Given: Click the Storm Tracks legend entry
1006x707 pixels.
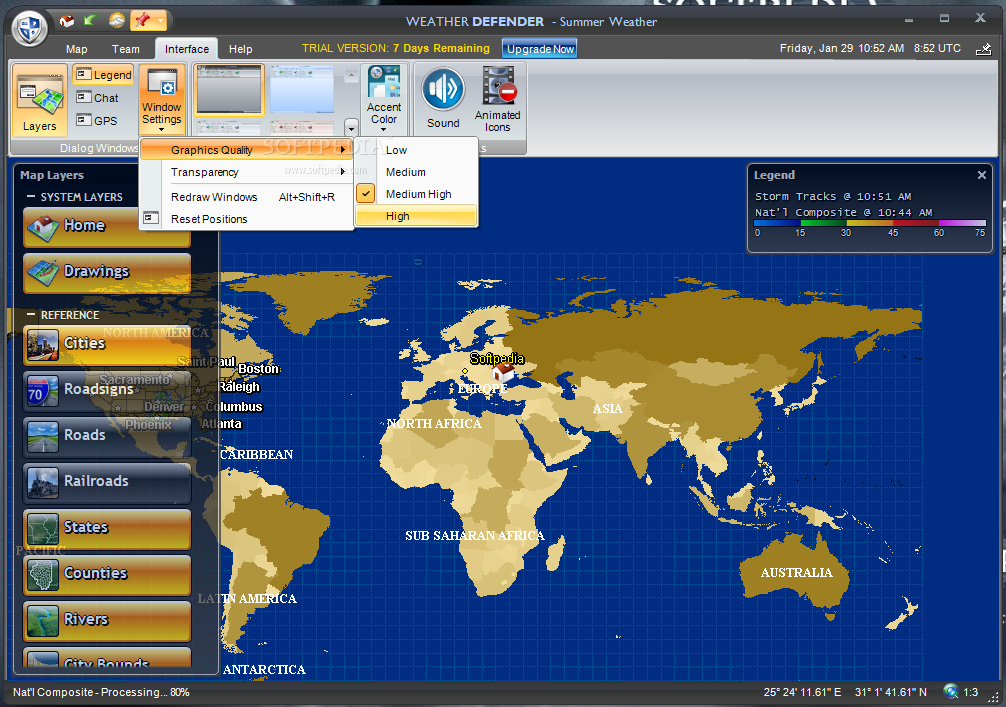Looking at the screenshot, I should [833, 196].
